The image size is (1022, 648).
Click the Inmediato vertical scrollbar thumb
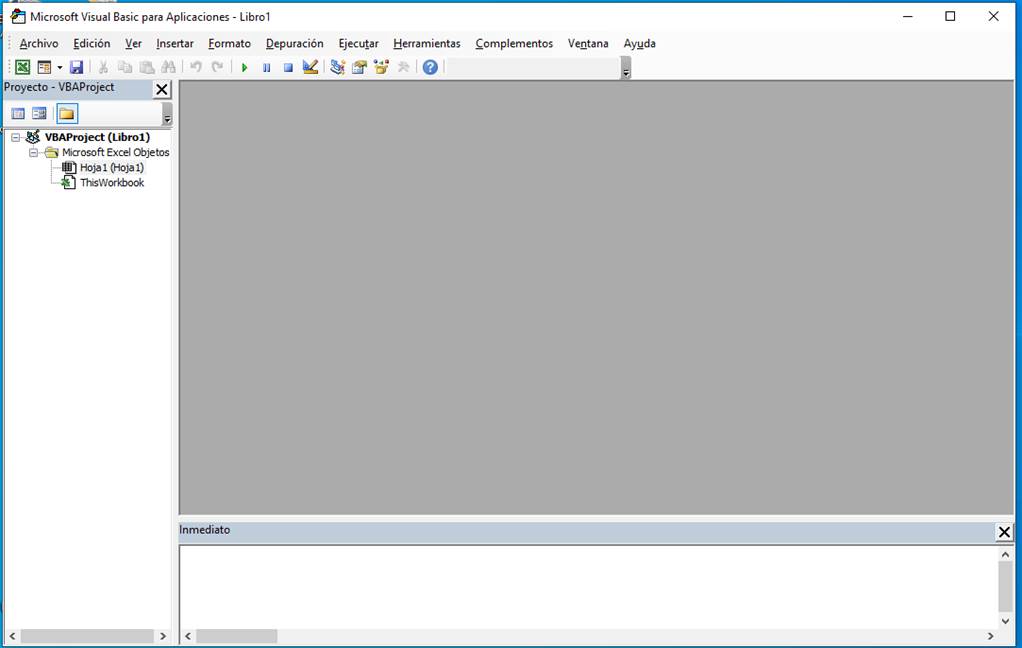tap(1005, 585)
